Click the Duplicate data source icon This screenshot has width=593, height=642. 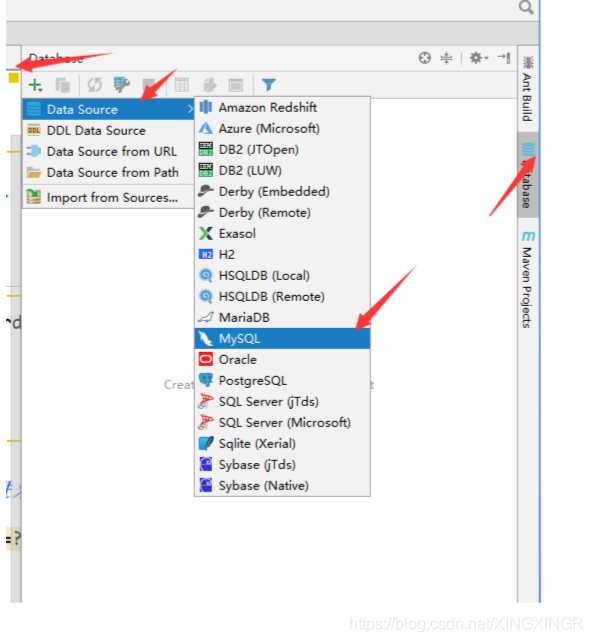[x=62, y=85]
